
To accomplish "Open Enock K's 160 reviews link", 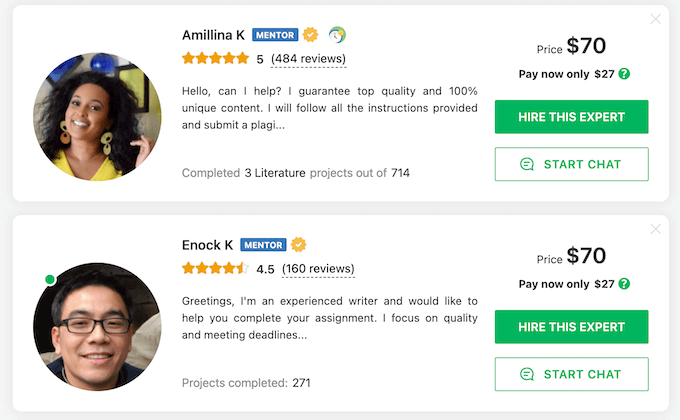I will [x=318, y=269].
